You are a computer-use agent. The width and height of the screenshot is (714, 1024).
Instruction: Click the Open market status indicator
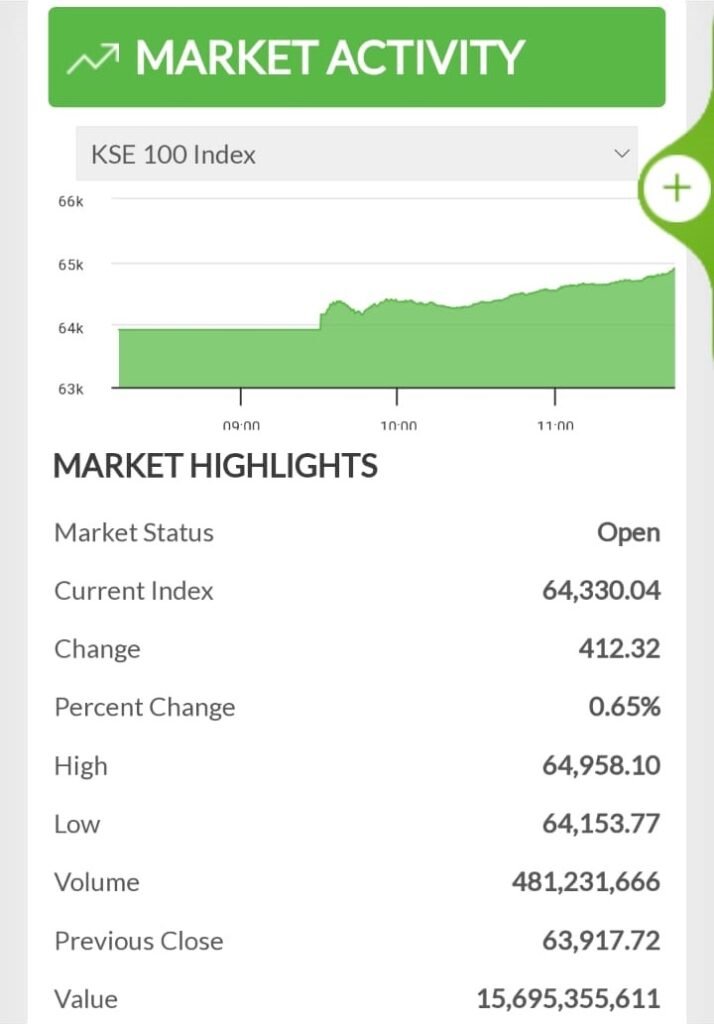pyautogui.click(x=629, y=532)
